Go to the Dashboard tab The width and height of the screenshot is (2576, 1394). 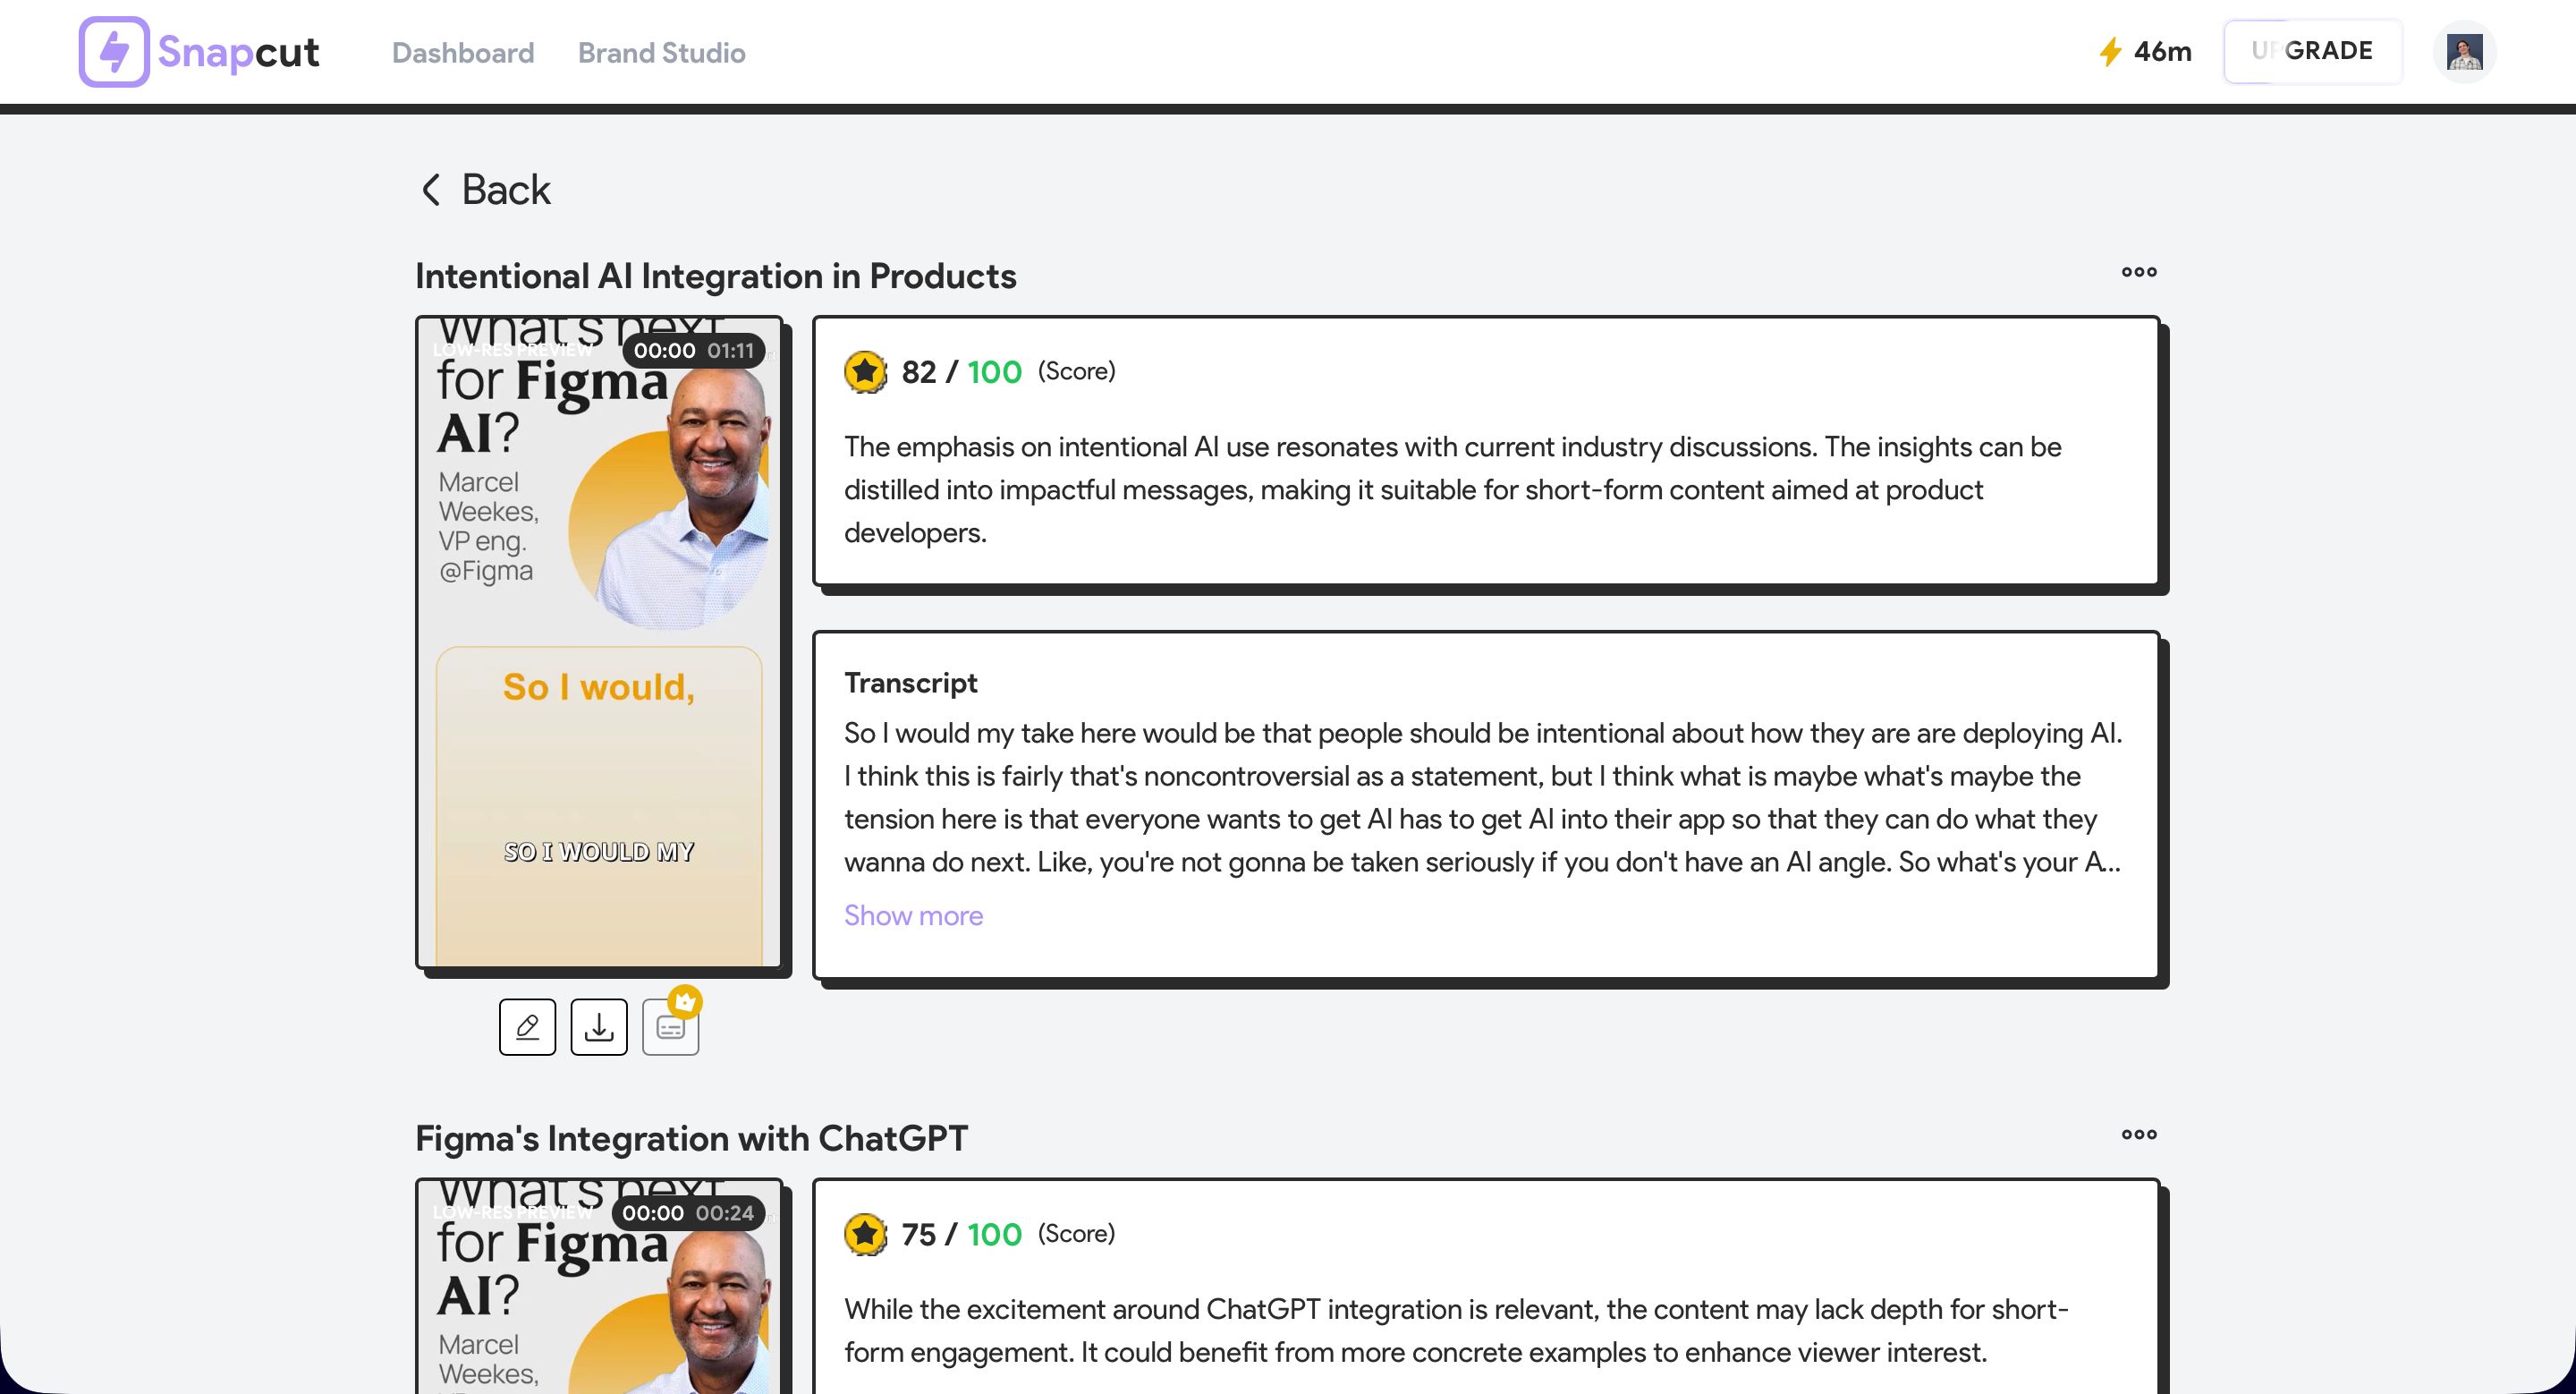[463, 53]
